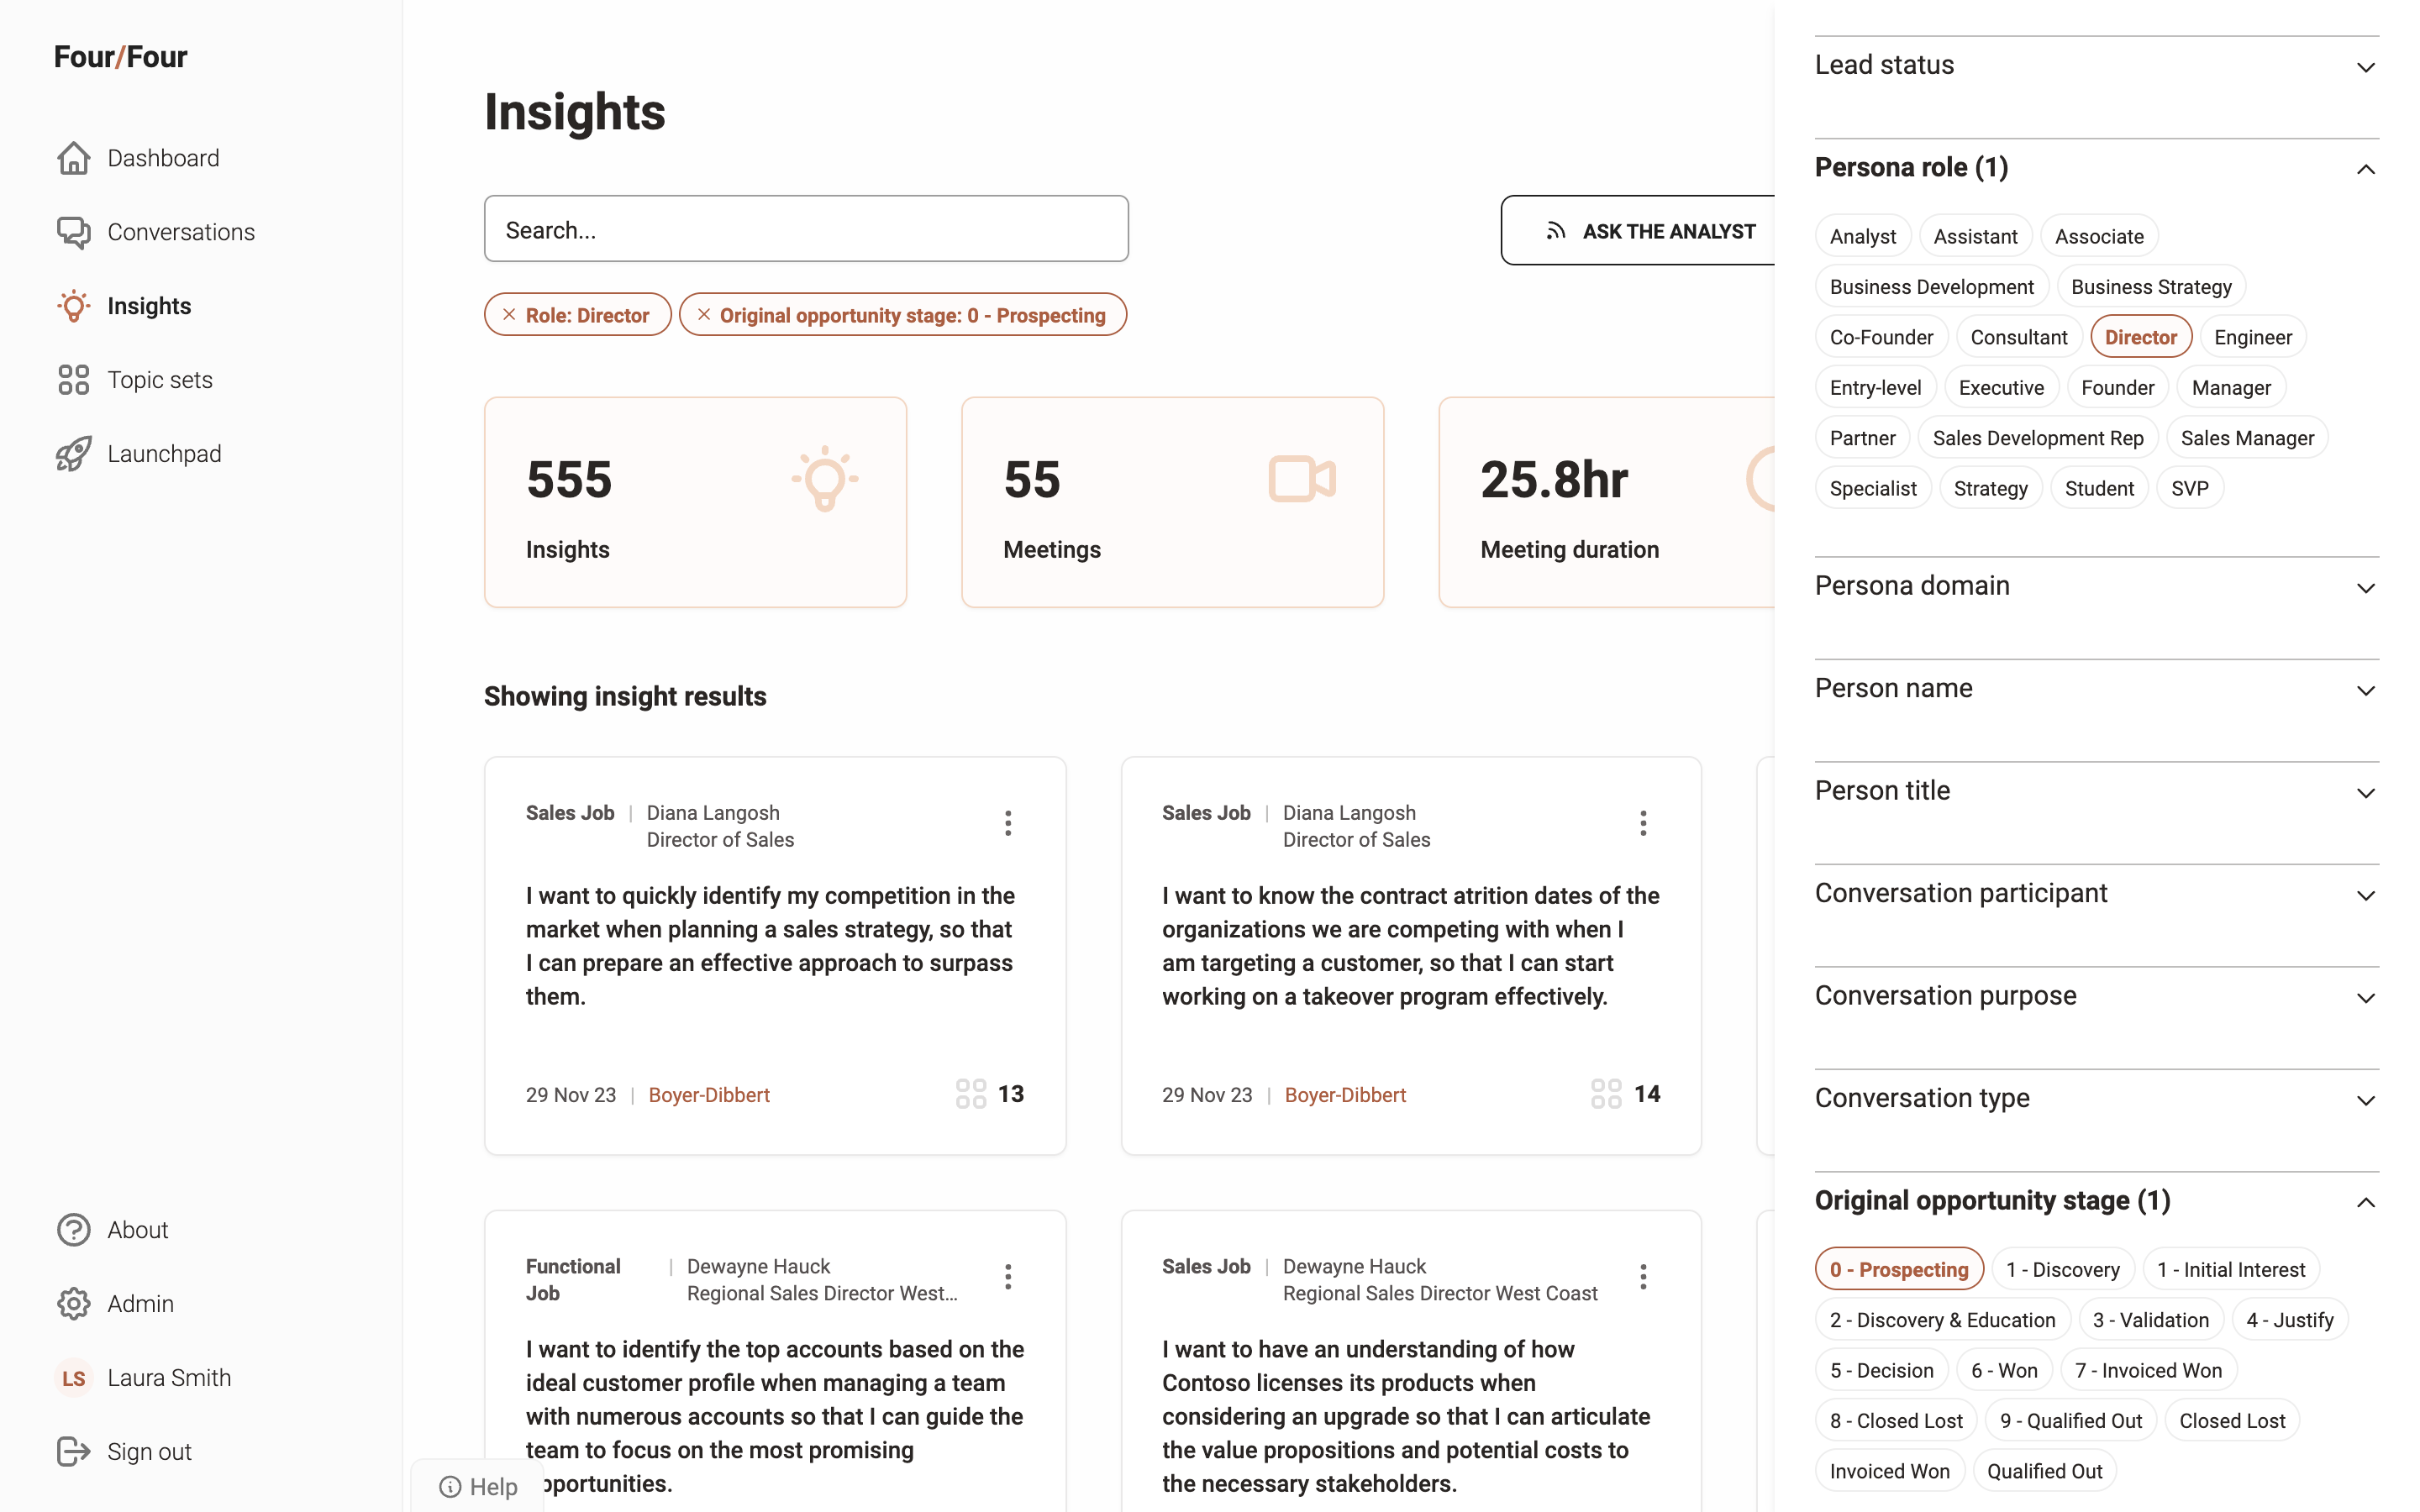This screenshot has width=2420, height=1512.
Task: Open the Insights navigation item
Action: click(149, 306)
